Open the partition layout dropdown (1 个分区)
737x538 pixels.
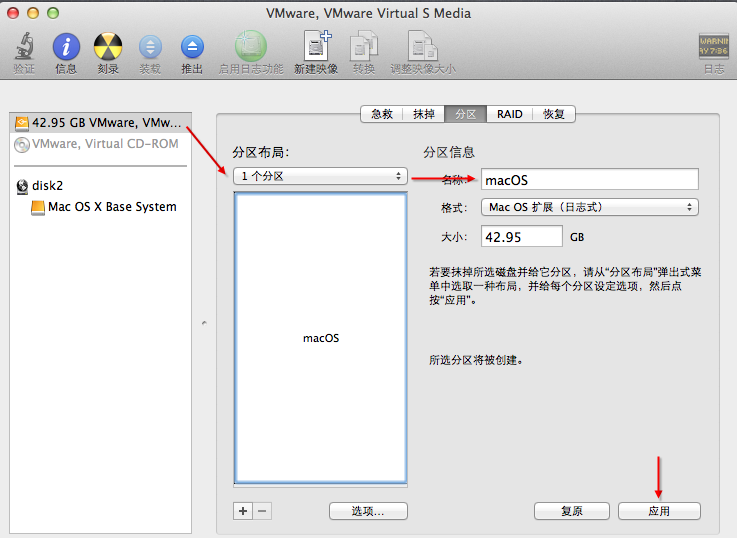(320, 176)
